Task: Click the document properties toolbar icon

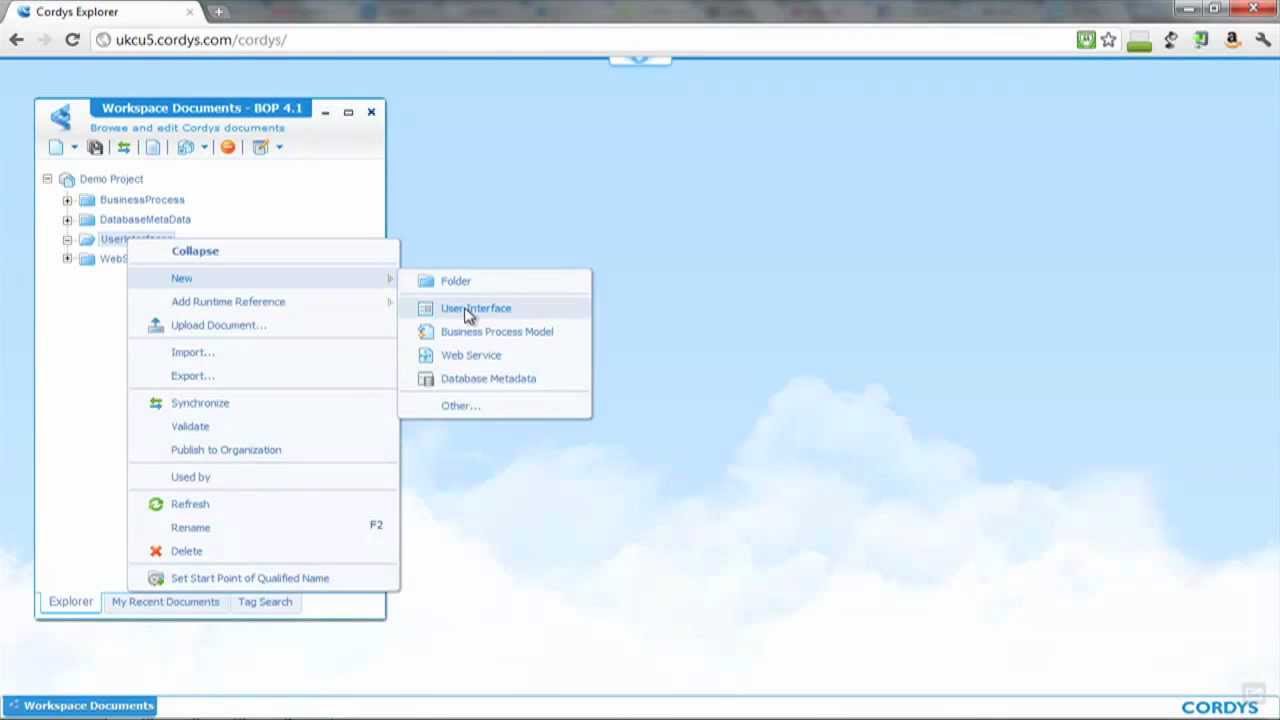Action: click(x=153, y=147)
